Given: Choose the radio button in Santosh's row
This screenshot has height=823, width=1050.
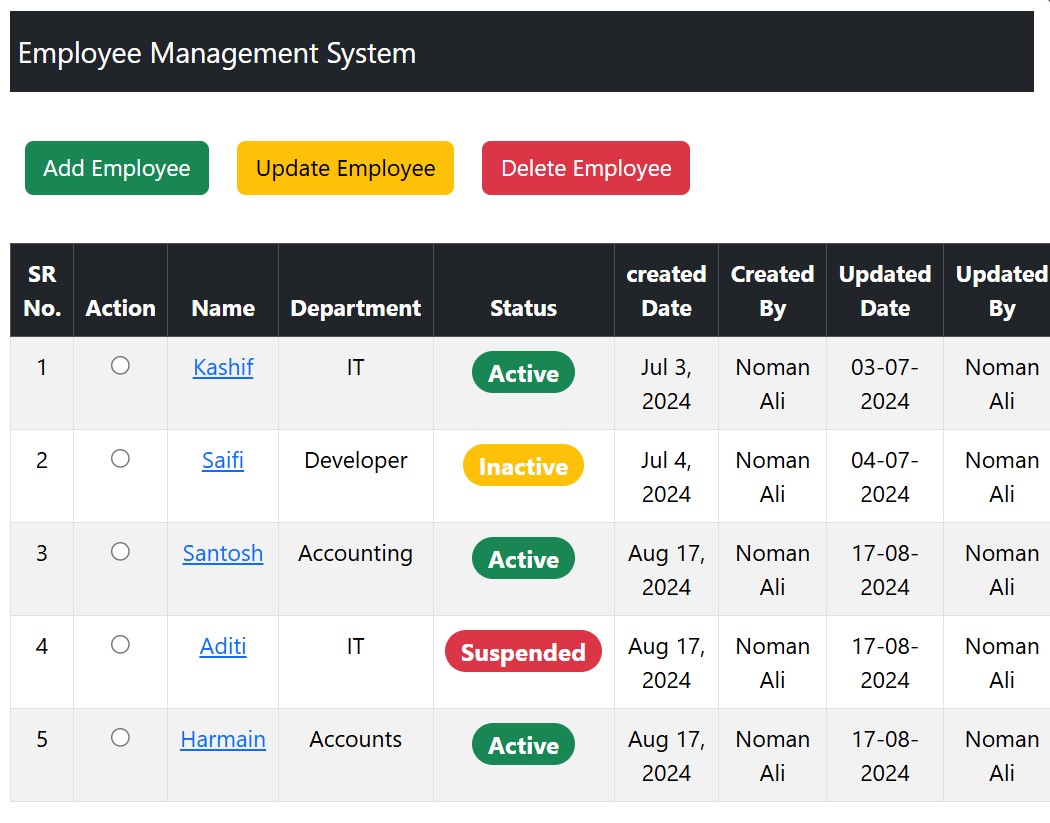Looking at the screenshot, I should (x=120, y=552).
